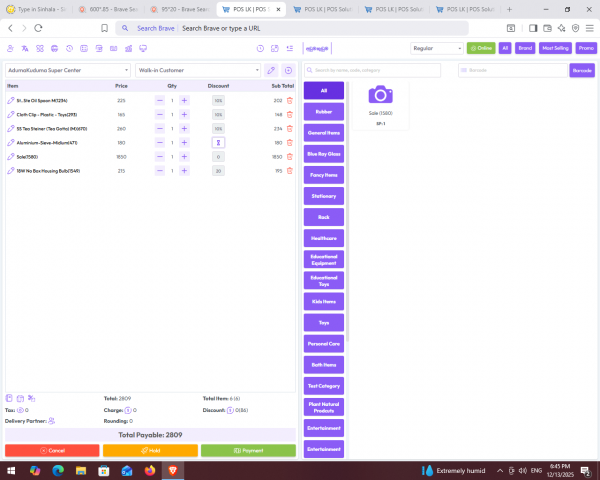Screen dimensions: 600x480
Task: Decrease quantity of Sole(1580) item
Action: [160, 157]
